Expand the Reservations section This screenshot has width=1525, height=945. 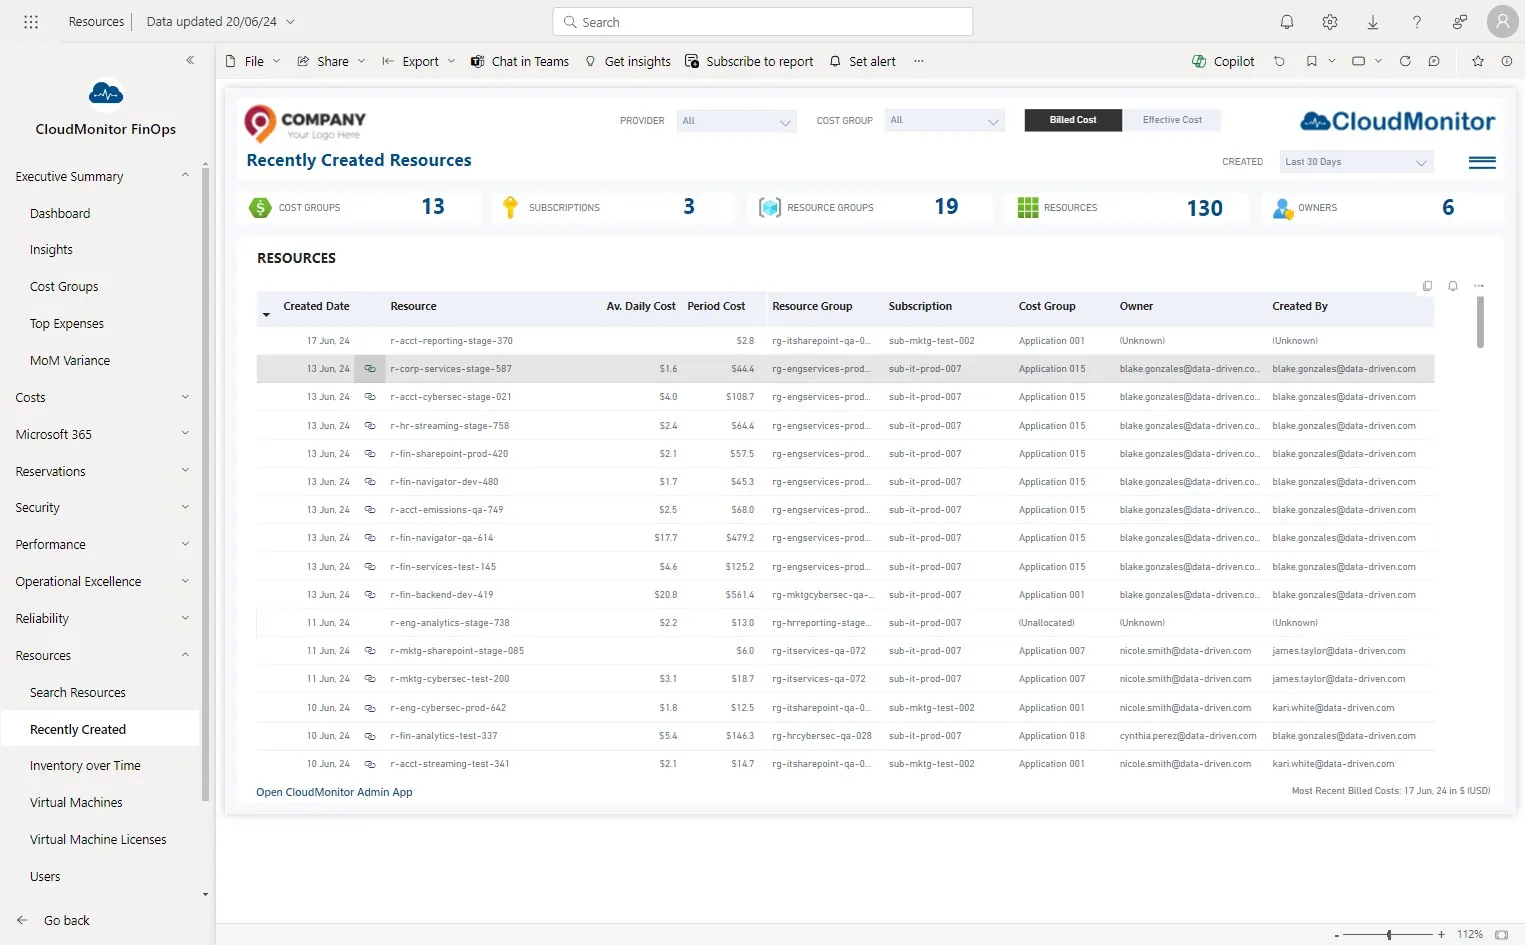[x=185, y=471]
